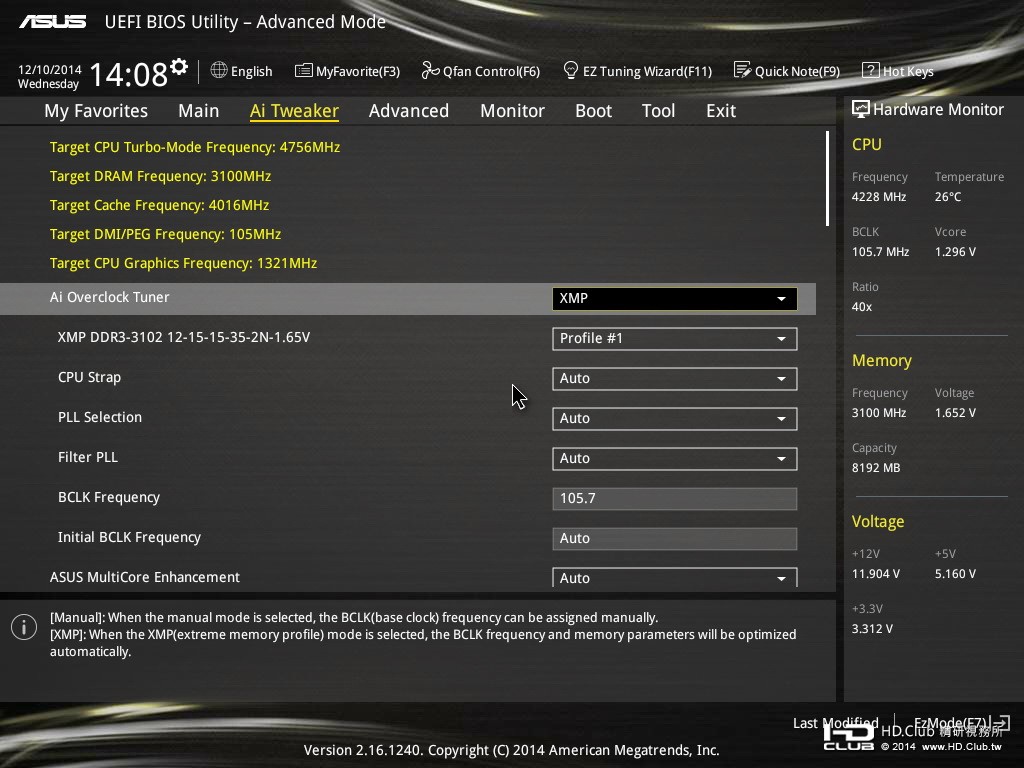Click the EzMode exit arrow icon
This screenshot has height=768, width=1024.
[x=1000, y=722]
